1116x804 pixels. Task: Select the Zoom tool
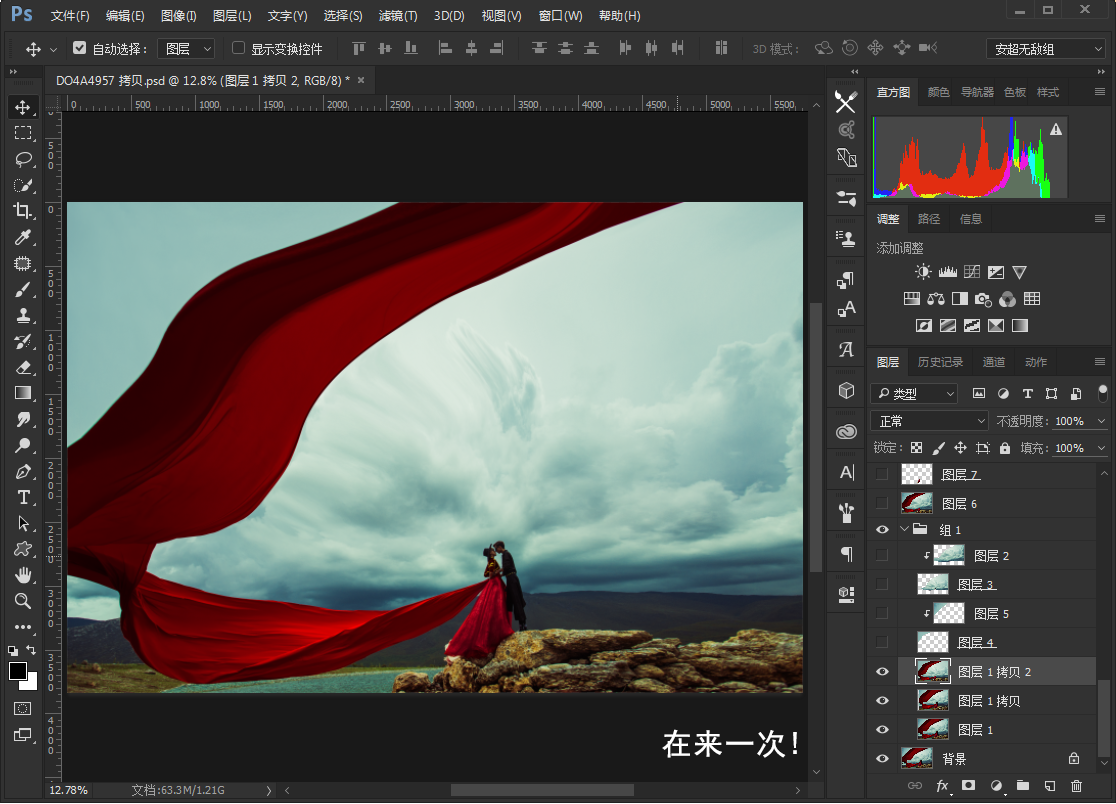coord(23,601)
